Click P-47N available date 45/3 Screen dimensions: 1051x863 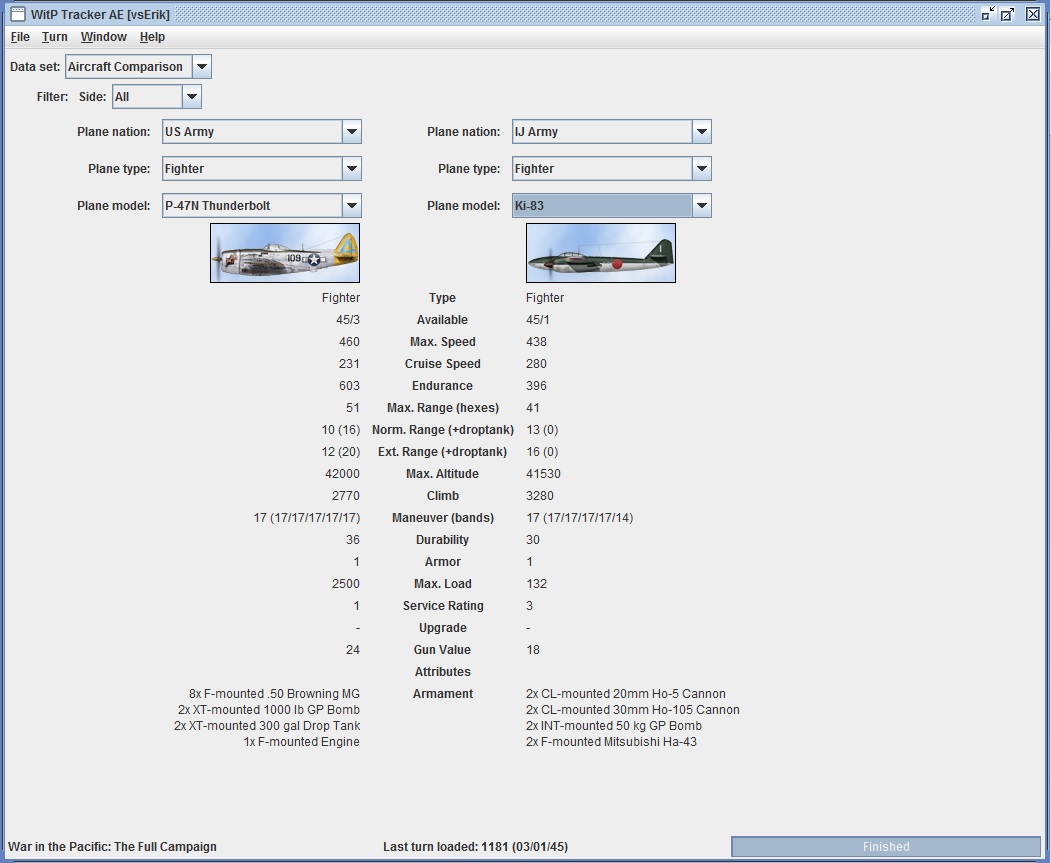(348, 320)
